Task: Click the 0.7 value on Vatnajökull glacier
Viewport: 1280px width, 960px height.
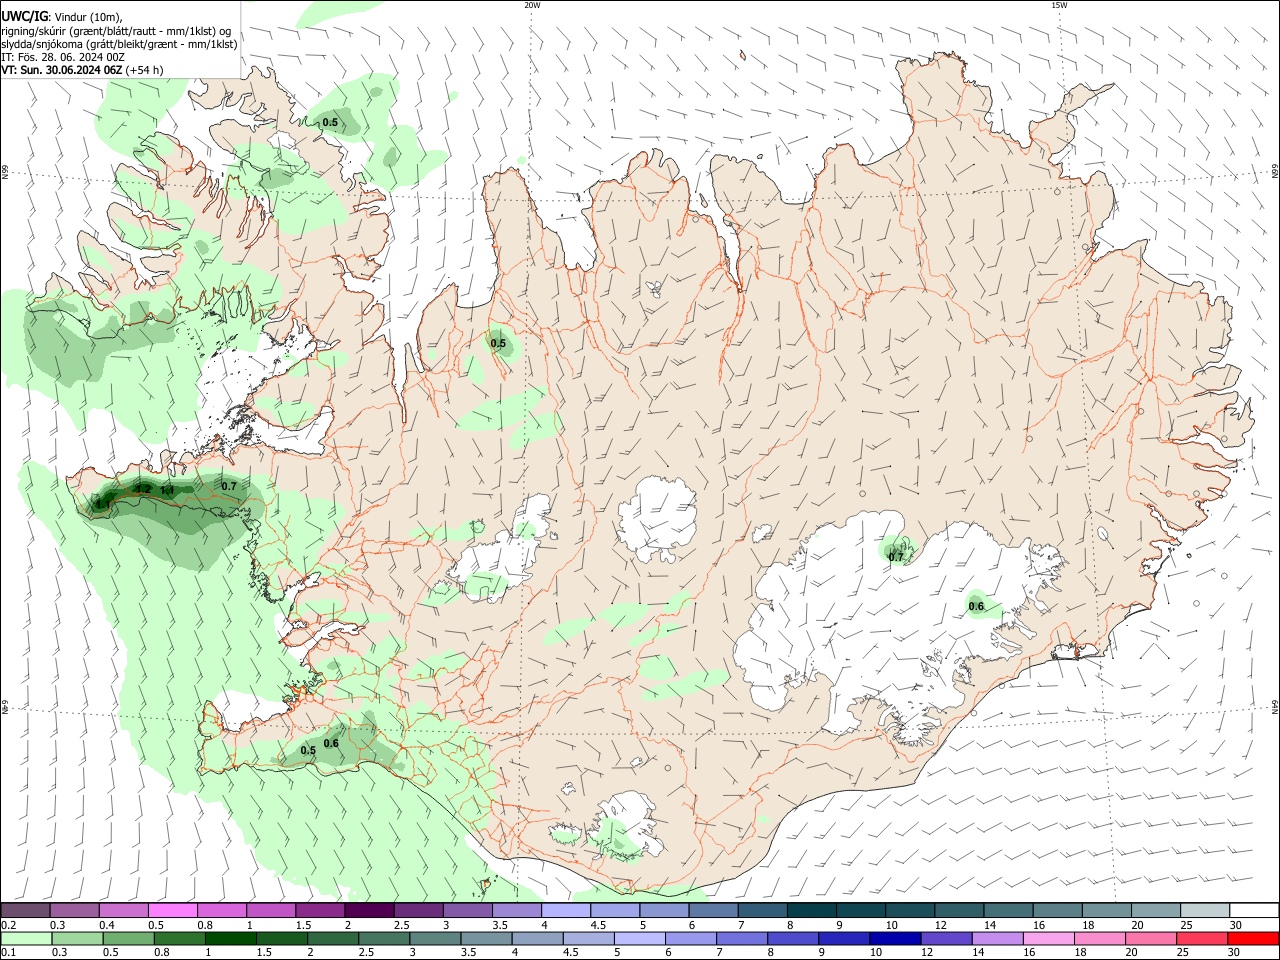Action: point(896,557)
